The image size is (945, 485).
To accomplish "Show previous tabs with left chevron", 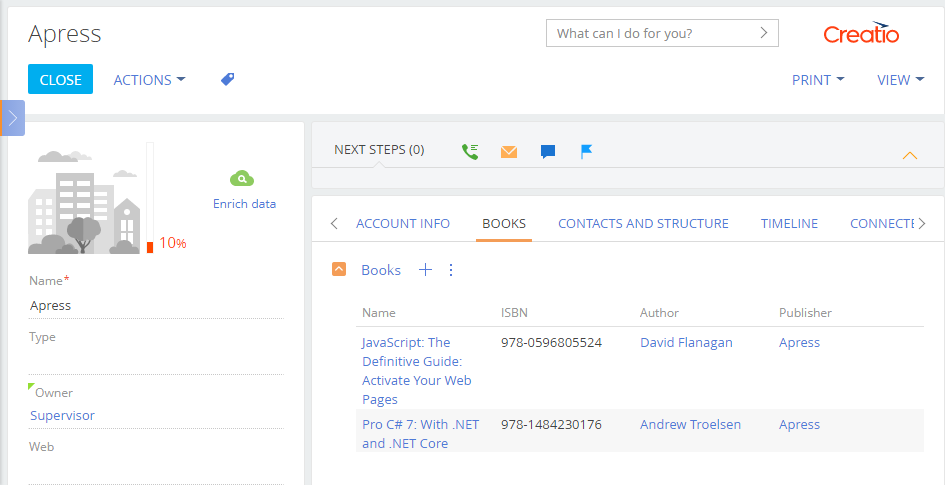I will tap(334, 224).
